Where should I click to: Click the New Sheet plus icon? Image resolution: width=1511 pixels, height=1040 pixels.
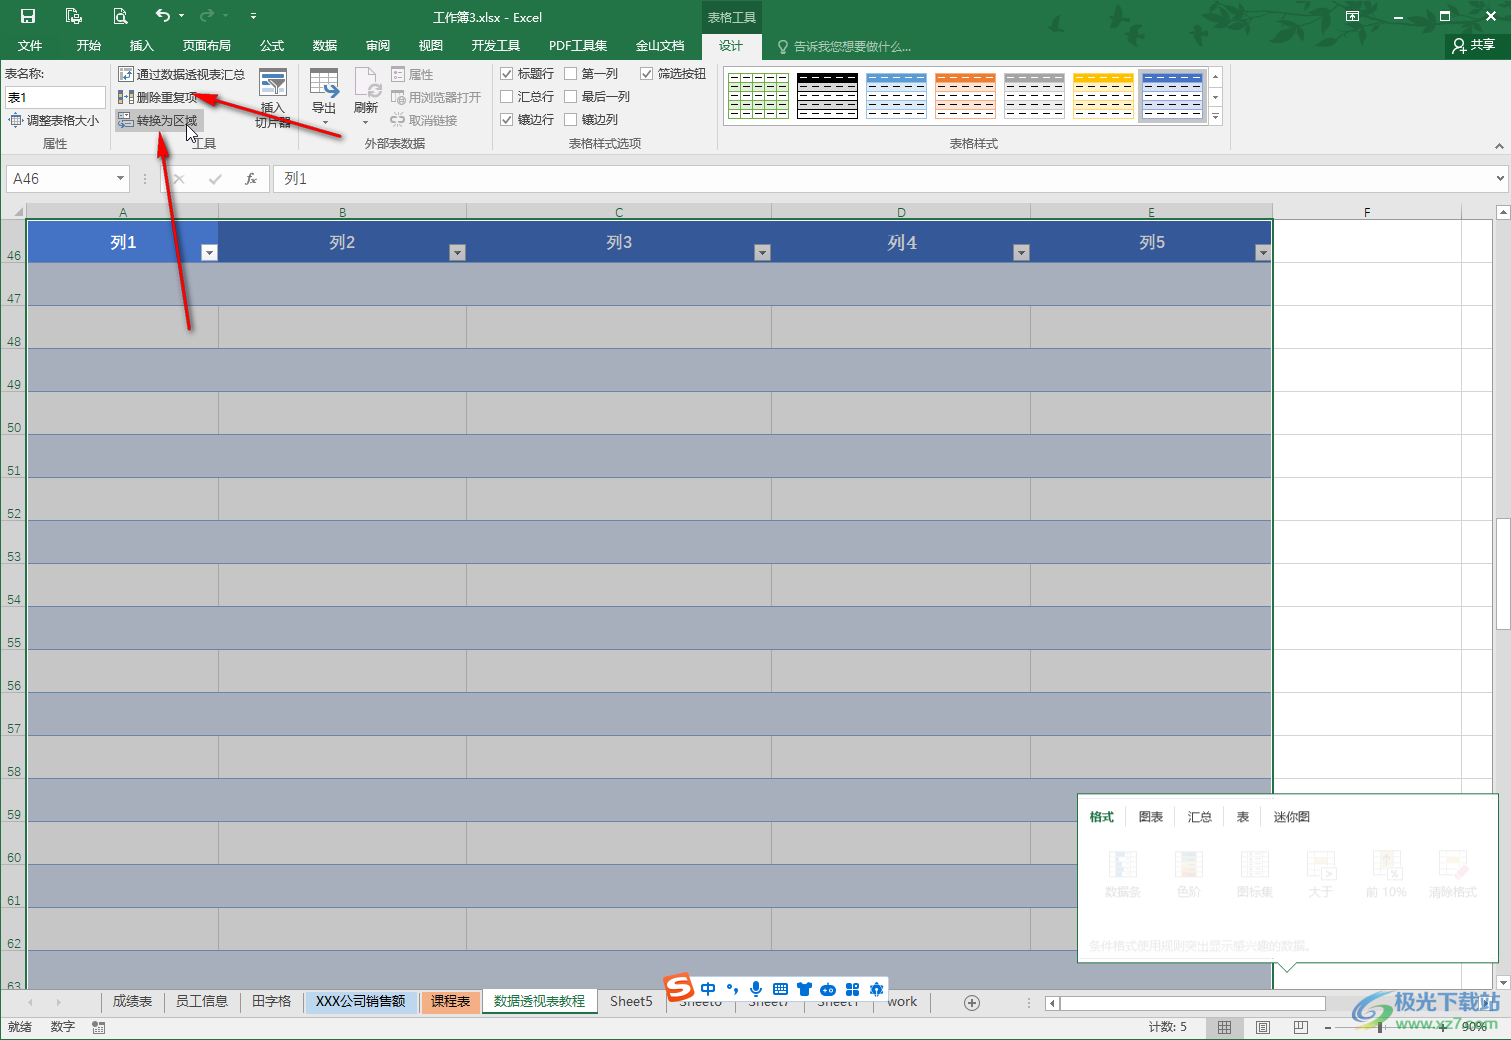972,1002
